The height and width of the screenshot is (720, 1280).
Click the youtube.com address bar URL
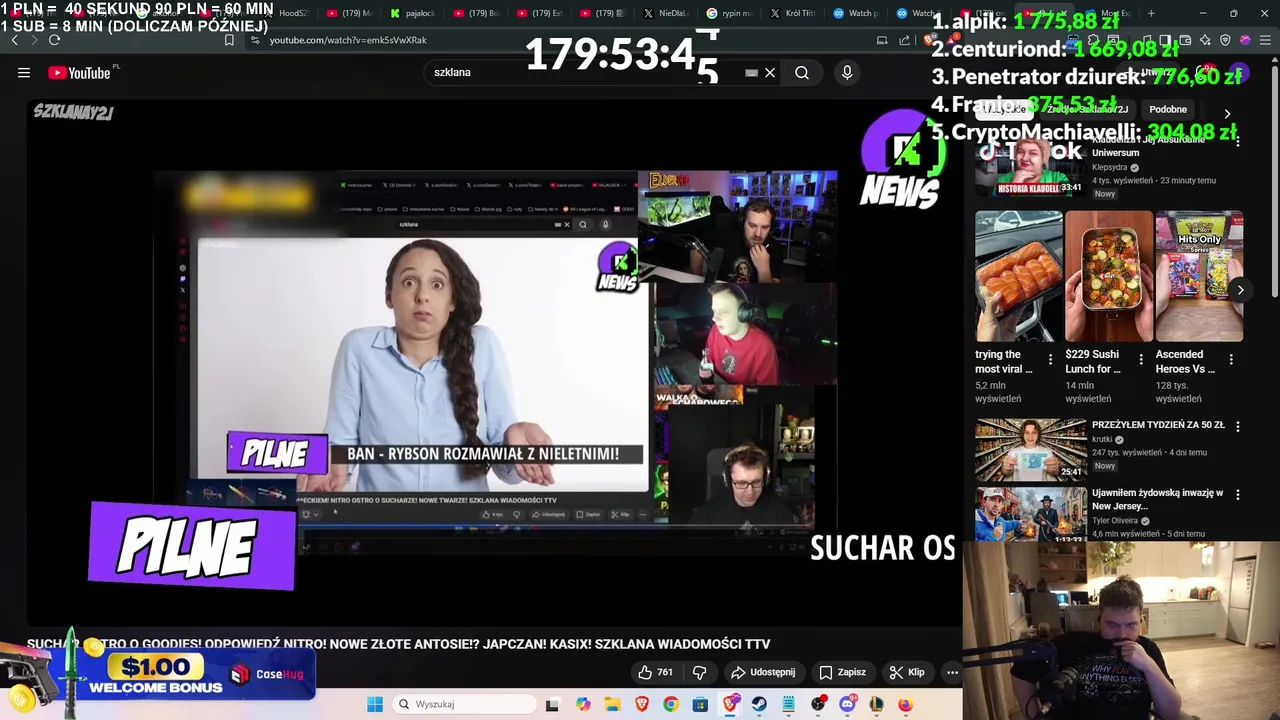pos(348,40)
